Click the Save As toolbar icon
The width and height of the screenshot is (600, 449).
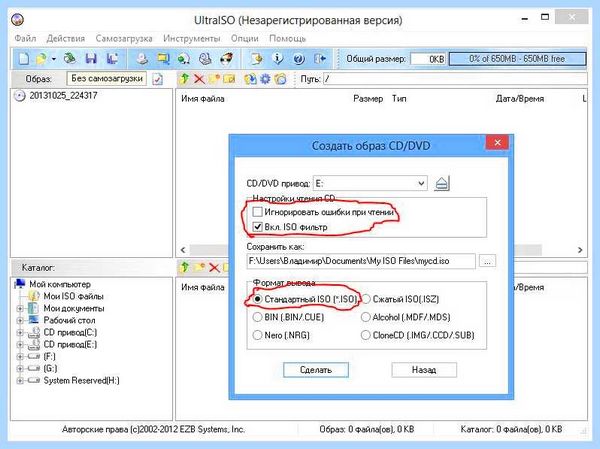pyautogui.click(x=112, y=59)
